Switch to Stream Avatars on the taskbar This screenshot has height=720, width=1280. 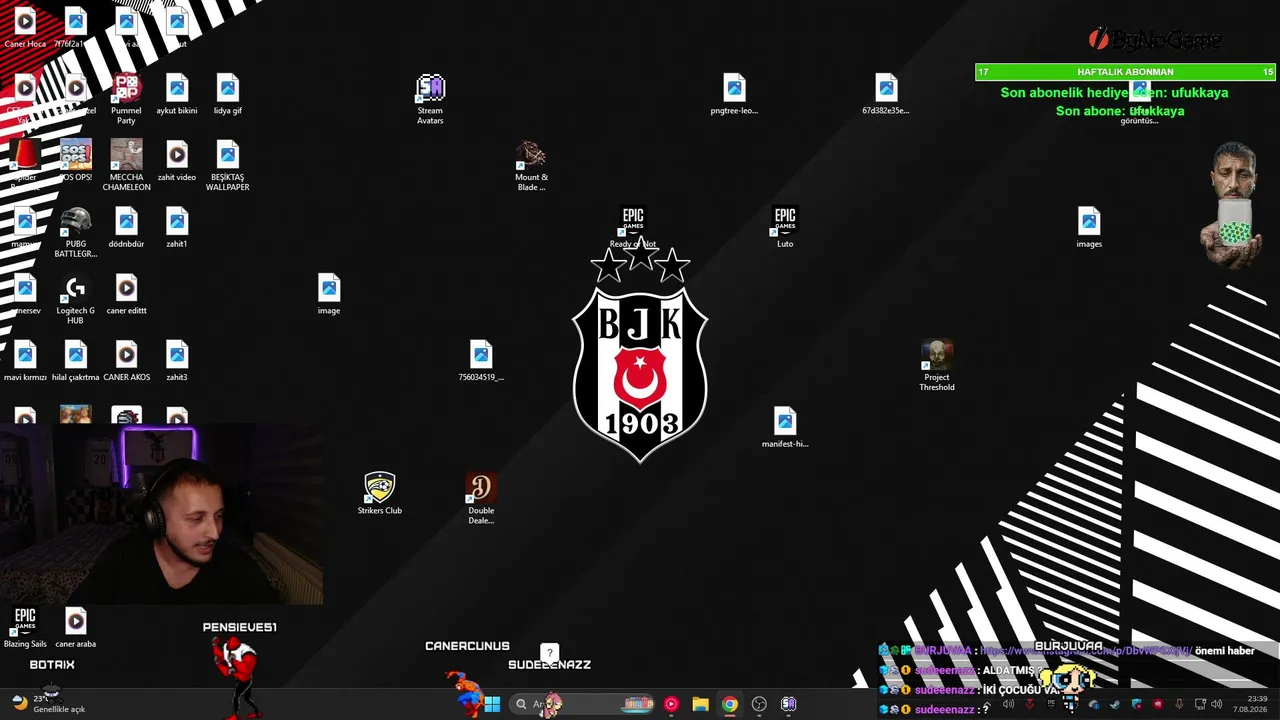pyautogui.click(x=788, y=704)
